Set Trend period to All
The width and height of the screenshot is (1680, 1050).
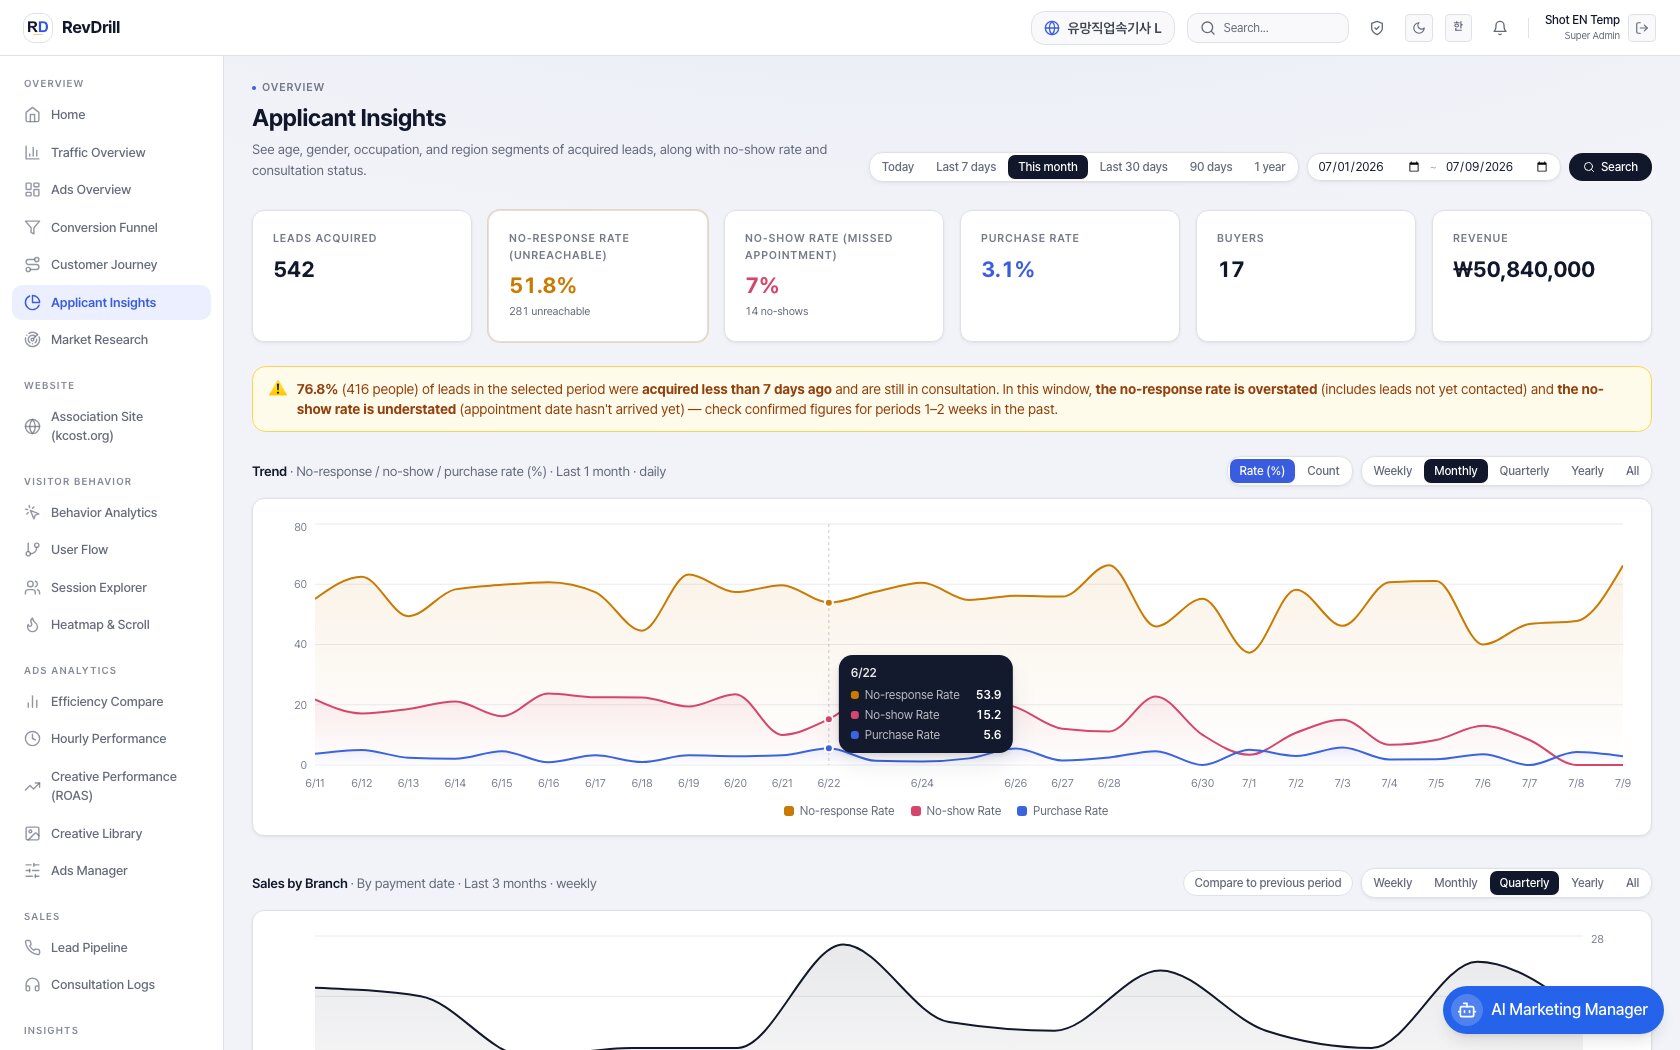click(1632, 471)
